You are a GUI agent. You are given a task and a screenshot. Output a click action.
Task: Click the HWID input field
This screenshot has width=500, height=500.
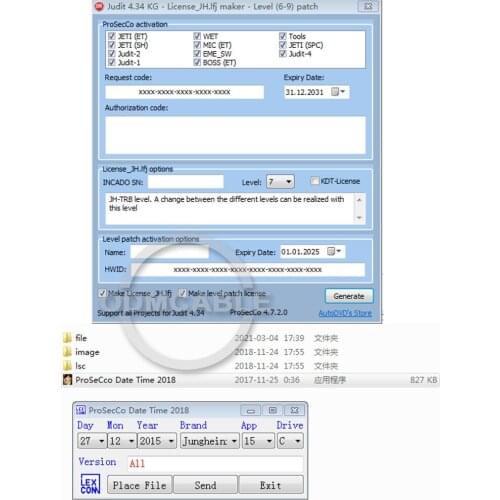click(248, 269)
